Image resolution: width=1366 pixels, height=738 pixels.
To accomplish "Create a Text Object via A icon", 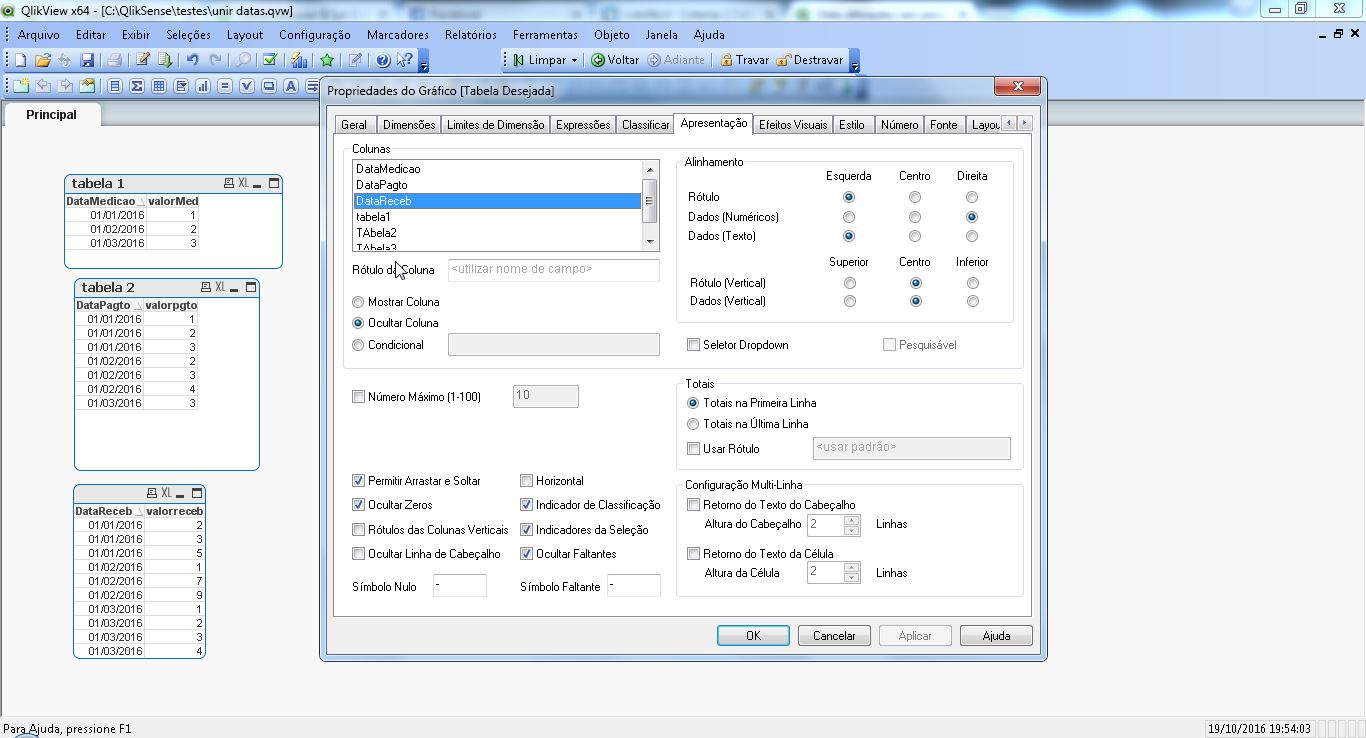I will coord(291,86).
